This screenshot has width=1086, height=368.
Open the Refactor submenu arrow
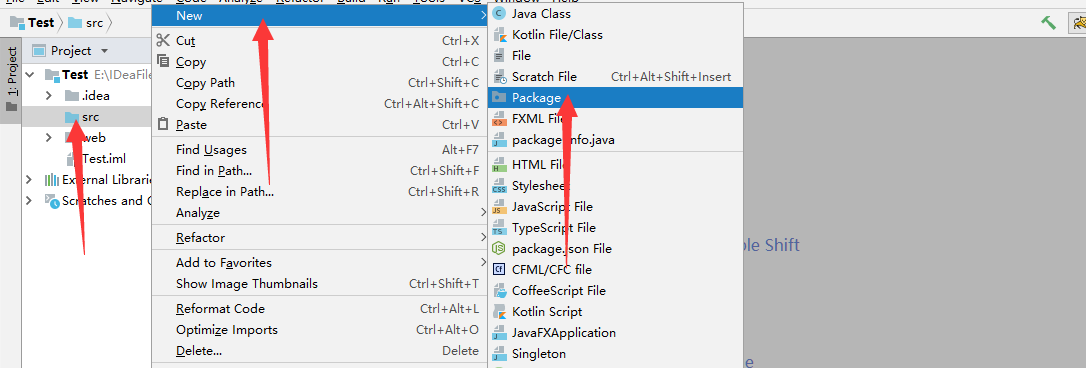(483, 238)
